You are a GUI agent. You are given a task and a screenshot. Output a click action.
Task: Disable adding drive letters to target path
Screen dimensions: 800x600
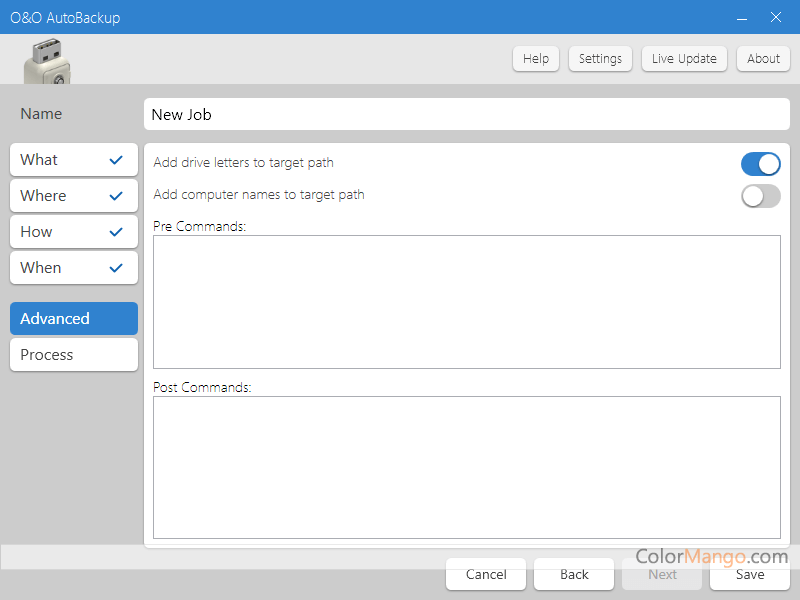pos(760,164)
